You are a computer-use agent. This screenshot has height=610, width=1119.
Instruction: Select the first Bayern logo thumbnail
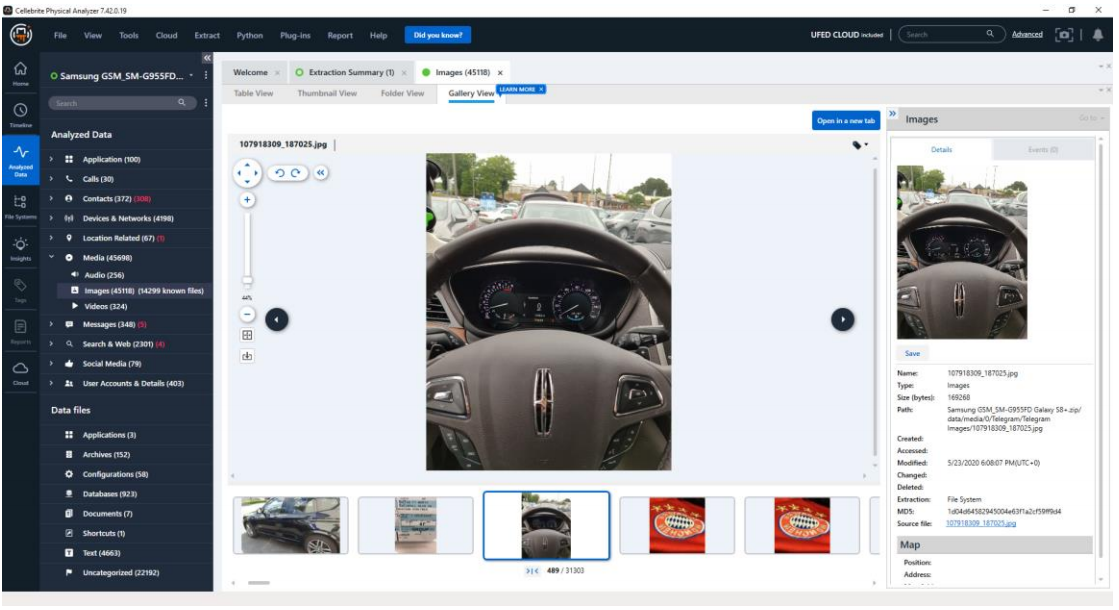(677, 526)
